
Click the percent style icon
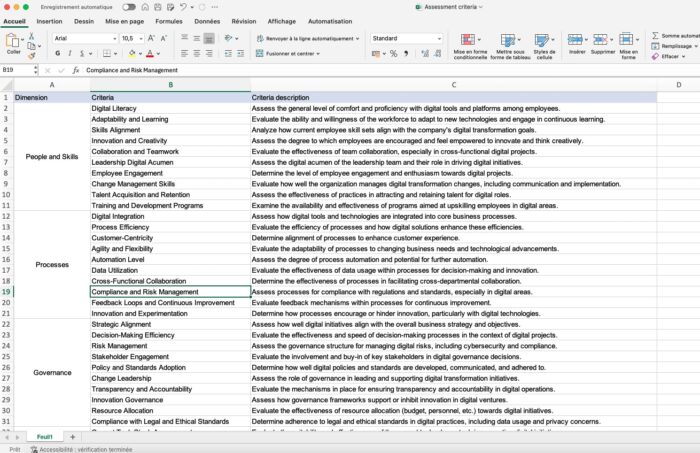point(393,54)
